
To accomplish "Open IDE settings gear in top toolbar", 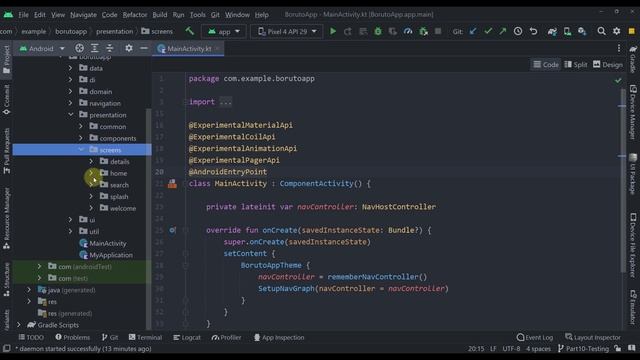I will 616,31.
